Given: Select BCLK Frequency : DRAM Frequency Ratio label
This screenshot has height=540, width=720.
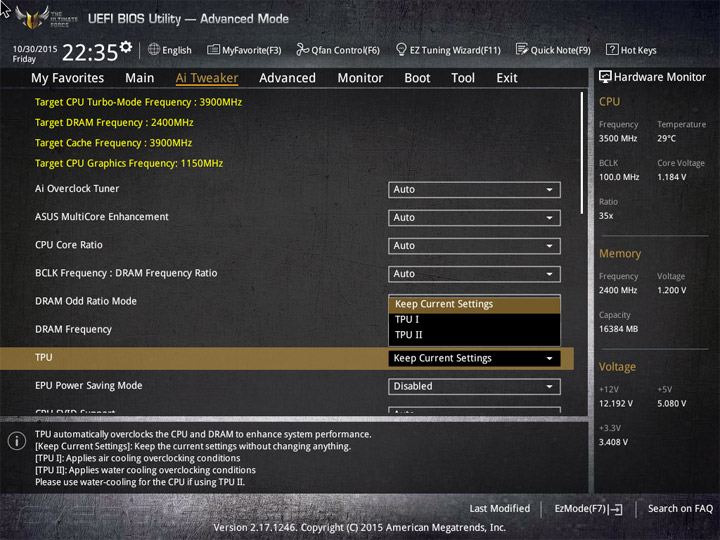Looking at the screenshot, I should (x=126, y=273).
